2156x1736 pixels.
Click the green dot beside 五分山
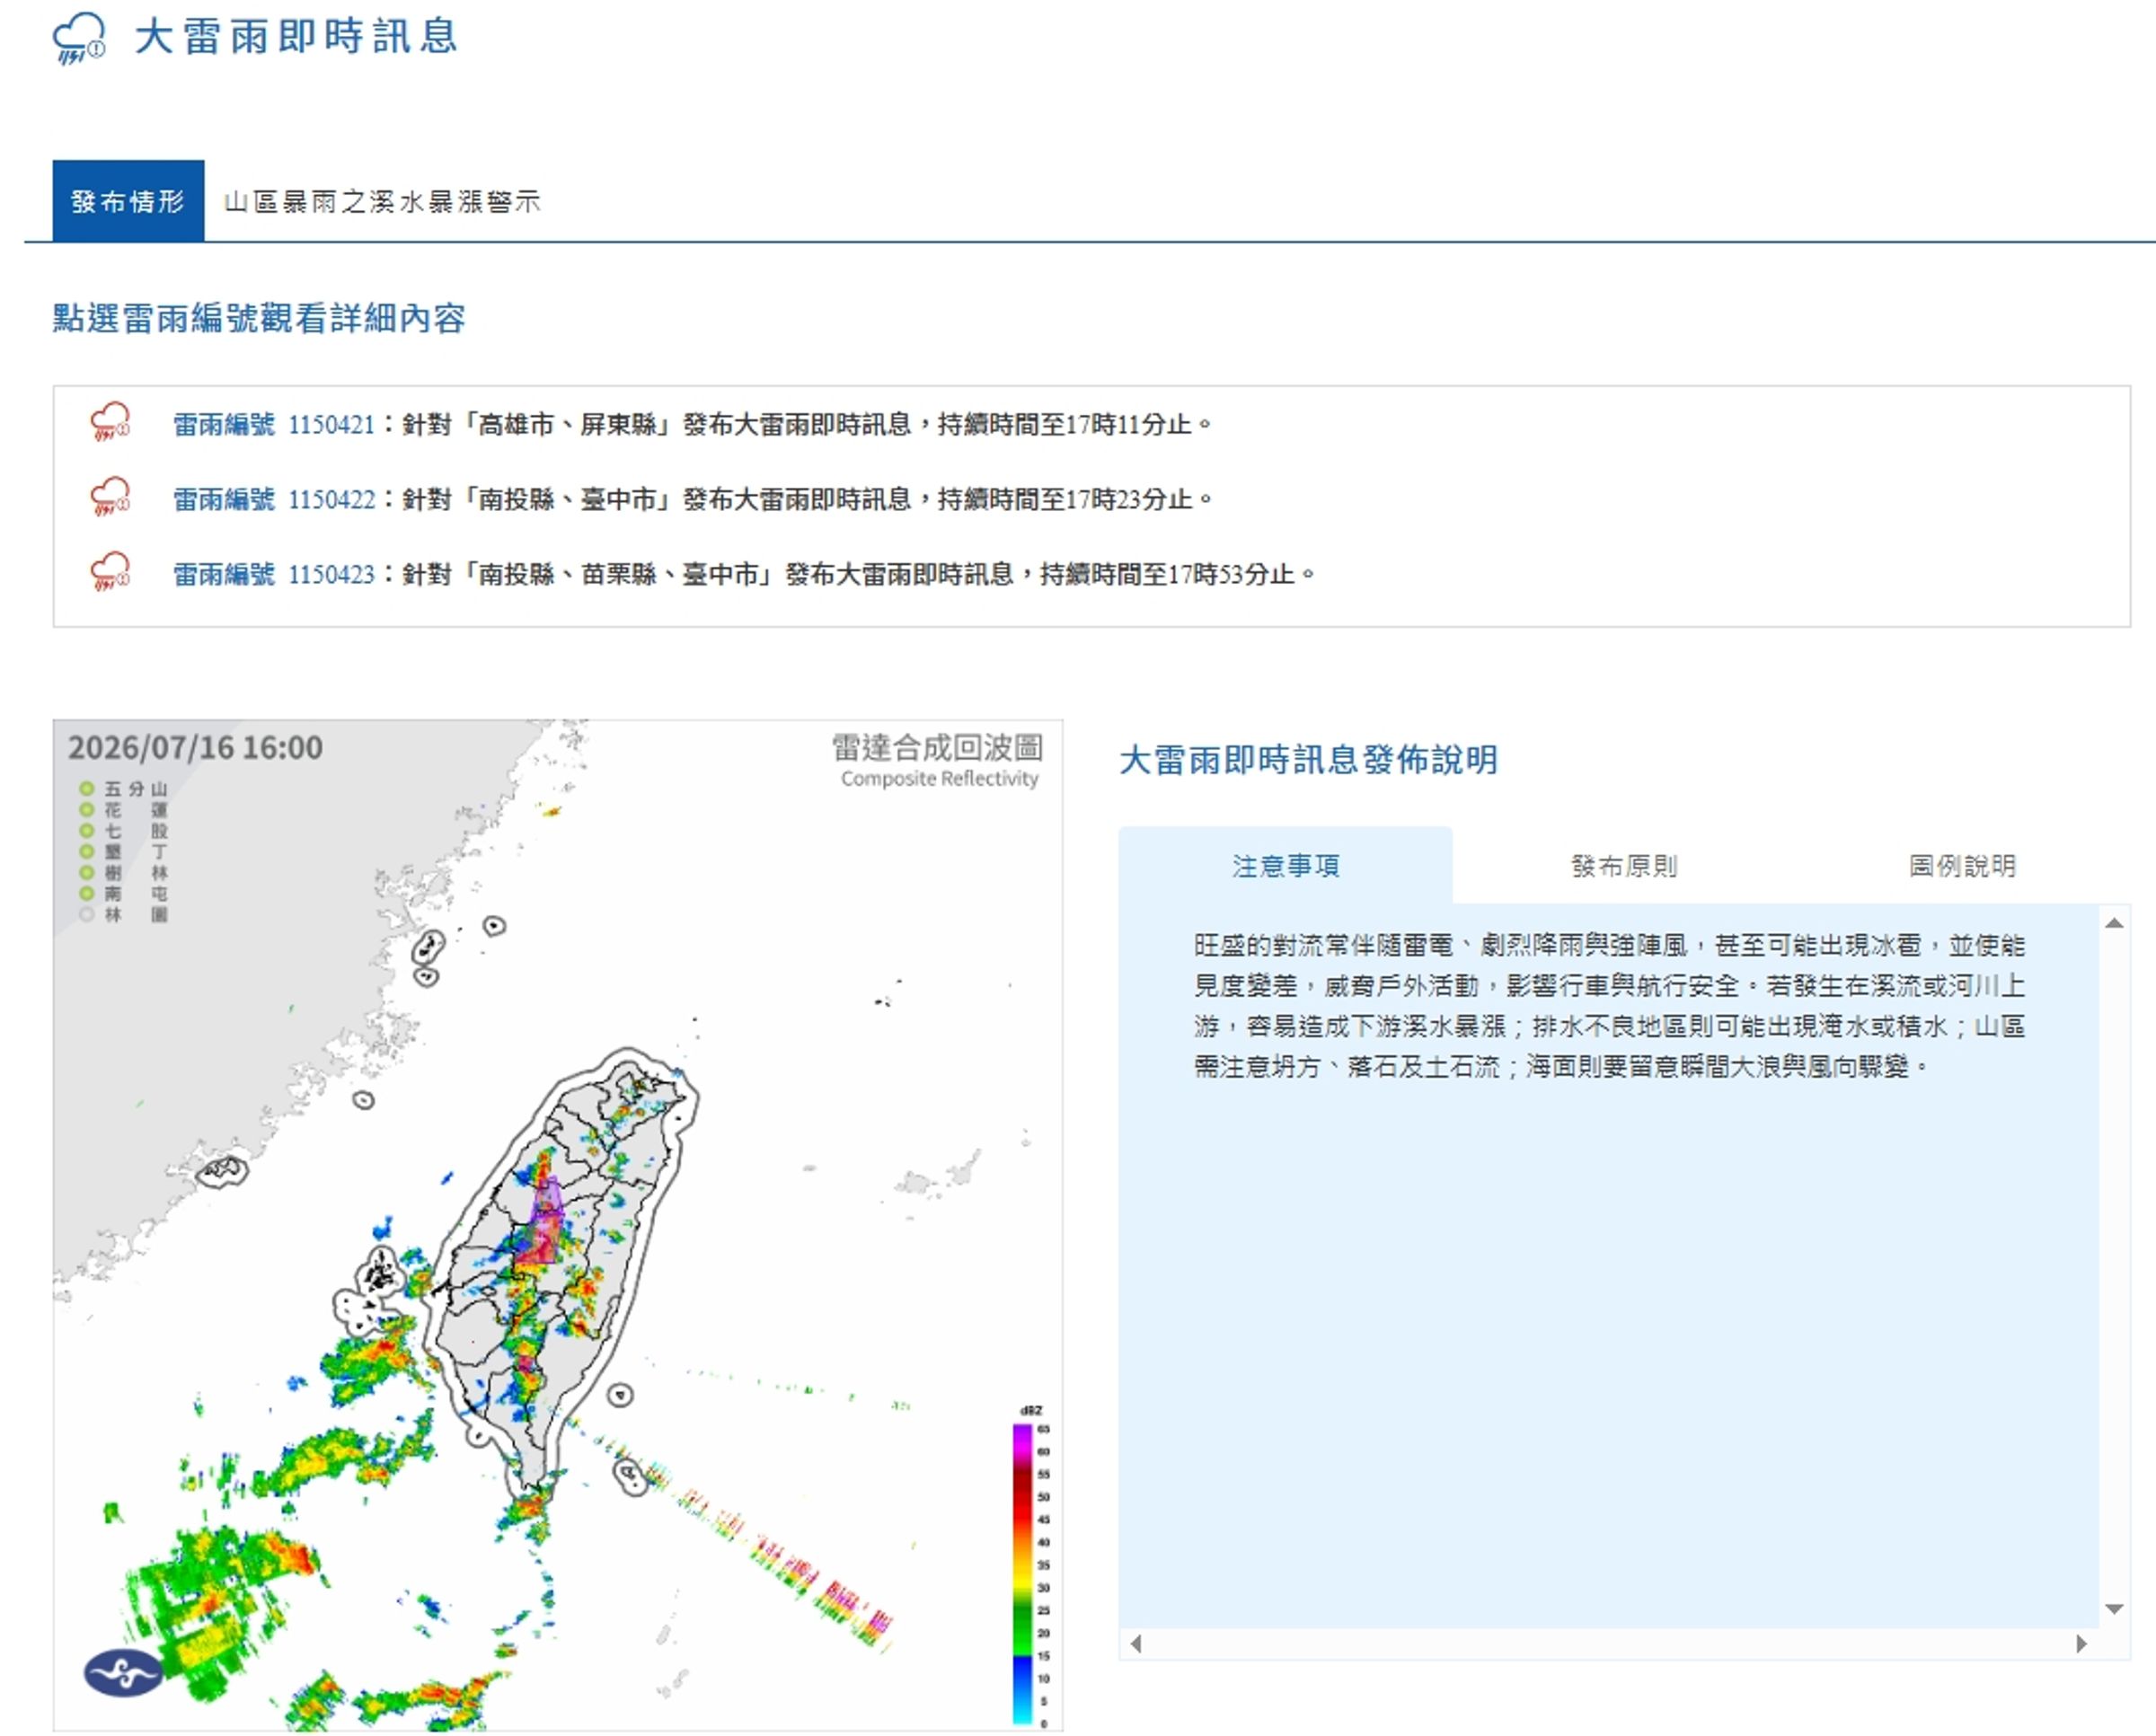click(87, 788)
